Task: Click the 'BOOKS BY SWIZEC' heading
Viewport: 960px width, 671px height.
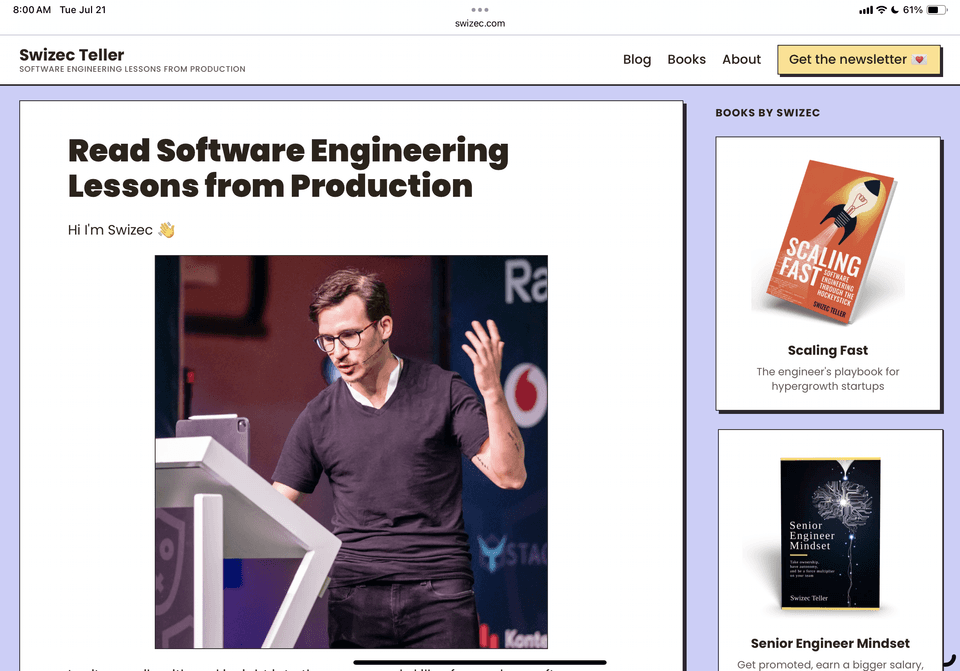Action: pos(768,113)
